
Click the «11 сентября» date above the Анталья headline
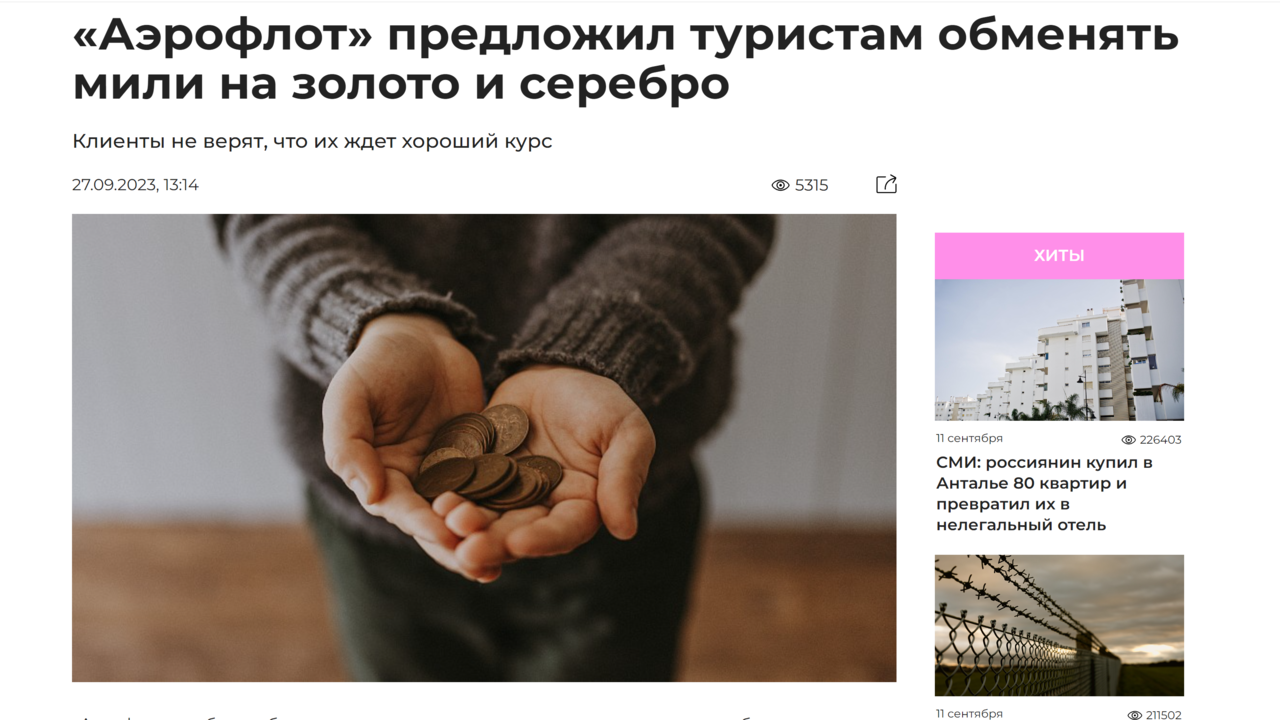[x=969, y=438]
